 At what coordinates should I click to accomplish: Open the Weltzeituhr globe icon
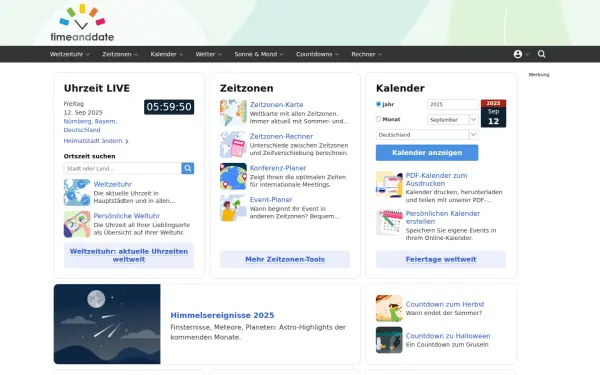point(77,192)
